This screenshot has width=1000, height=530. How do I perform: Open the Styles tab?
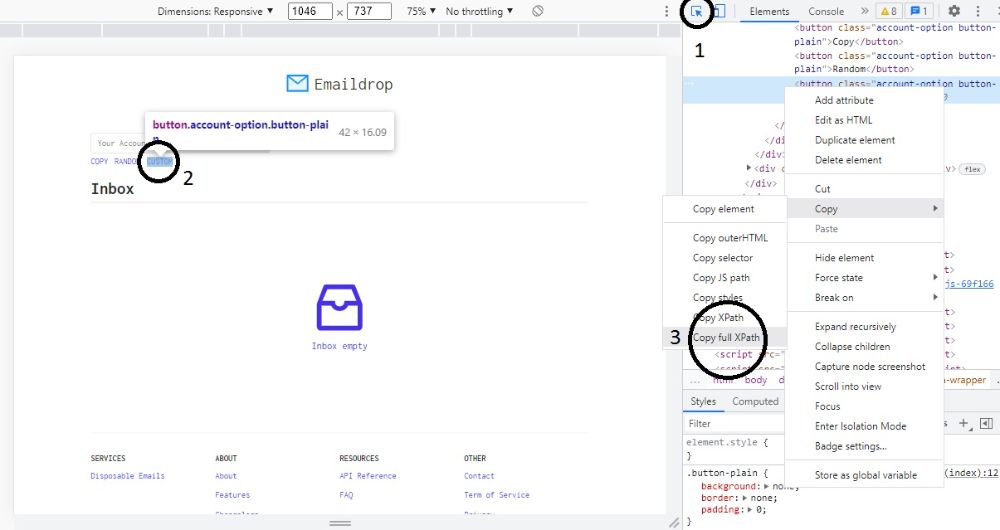[703, 401]
